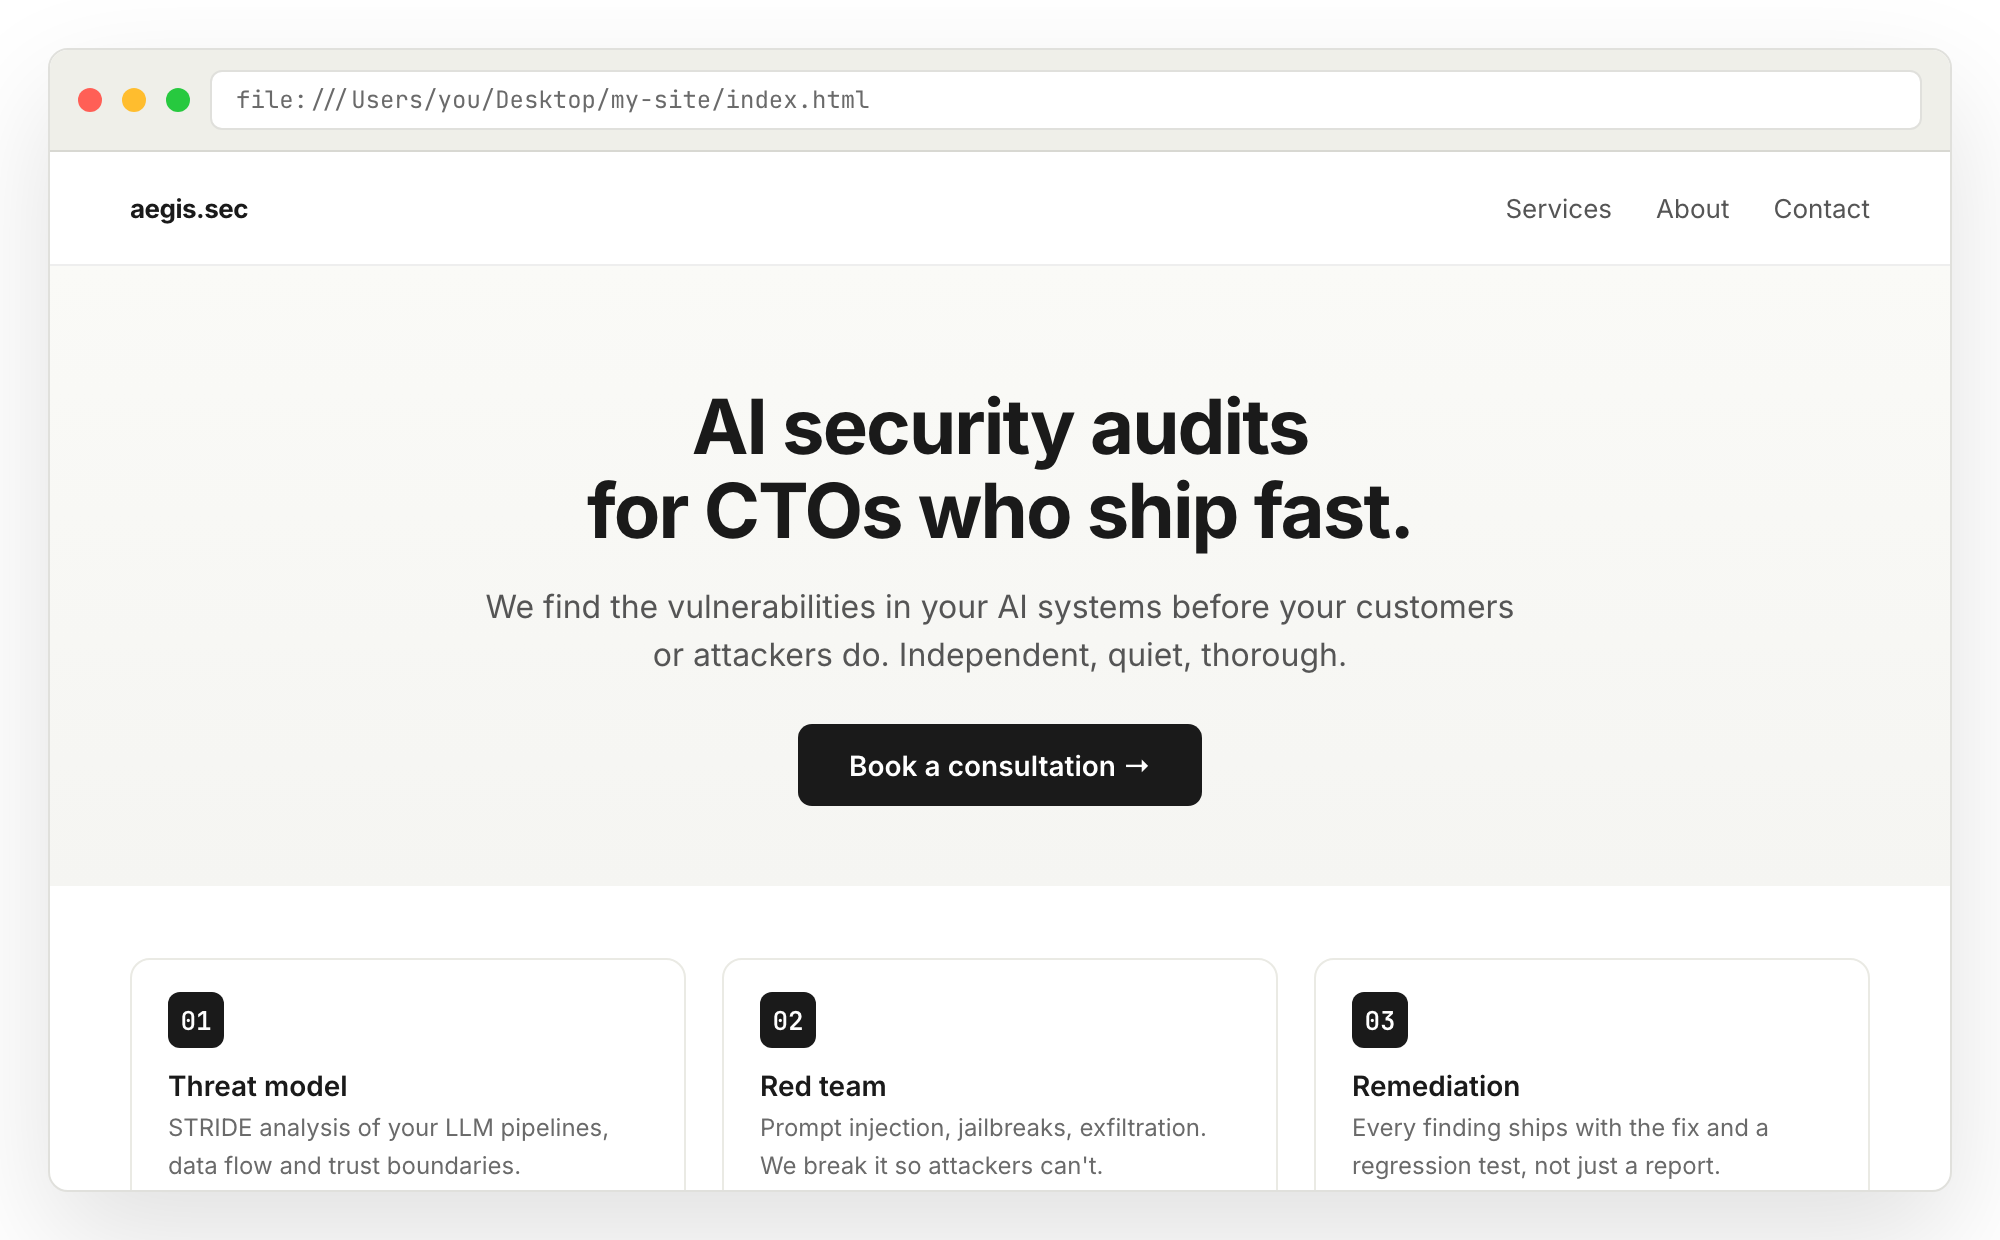
Task: Click the aegis.sec logo
Action: (188, 209)
